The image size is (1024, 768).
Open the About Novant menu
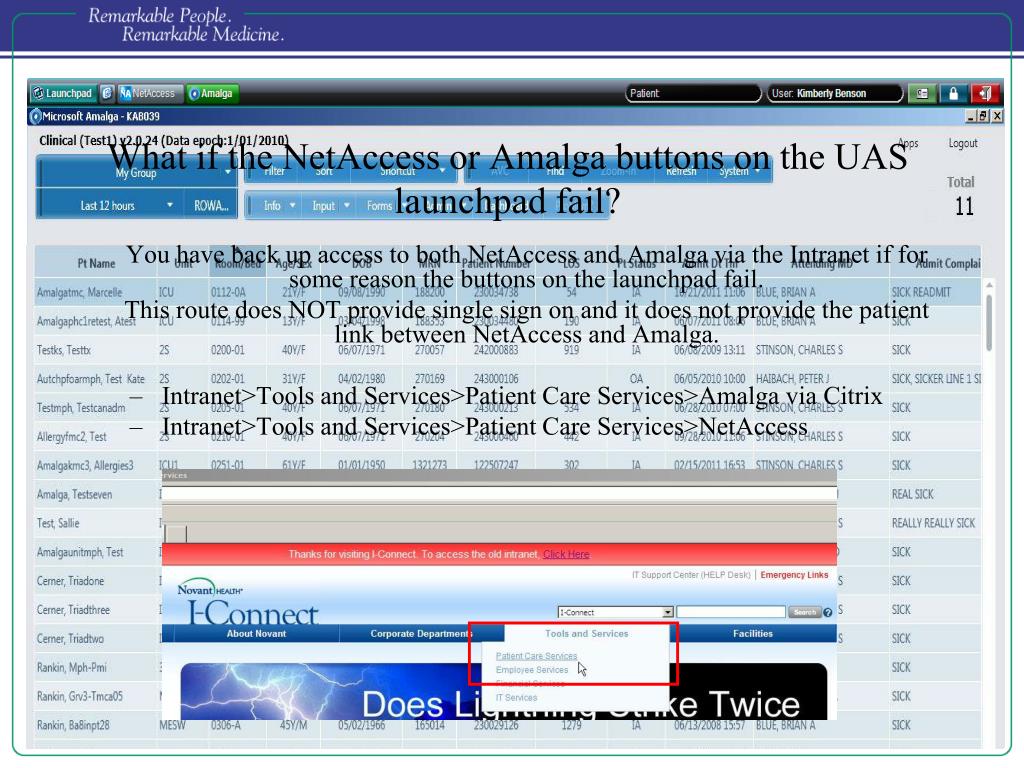[256, 633]
